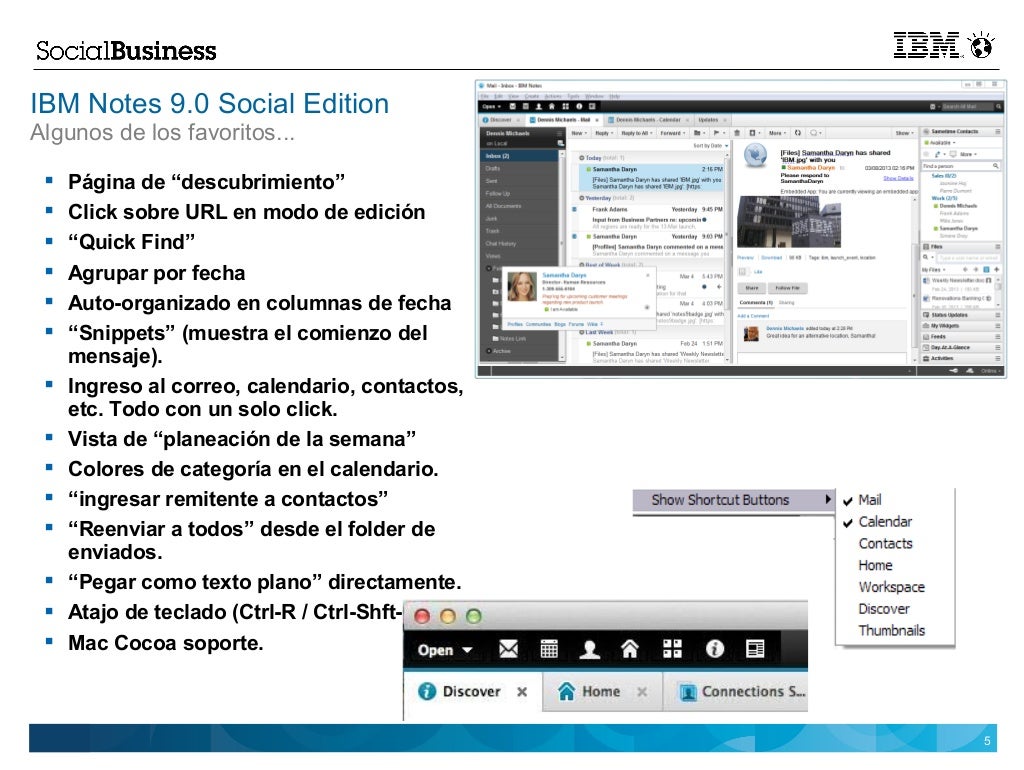Click the blue info icon on Discover tab at bottom
Viewport: 1024px width, 770px height.
tap(426, 691)
